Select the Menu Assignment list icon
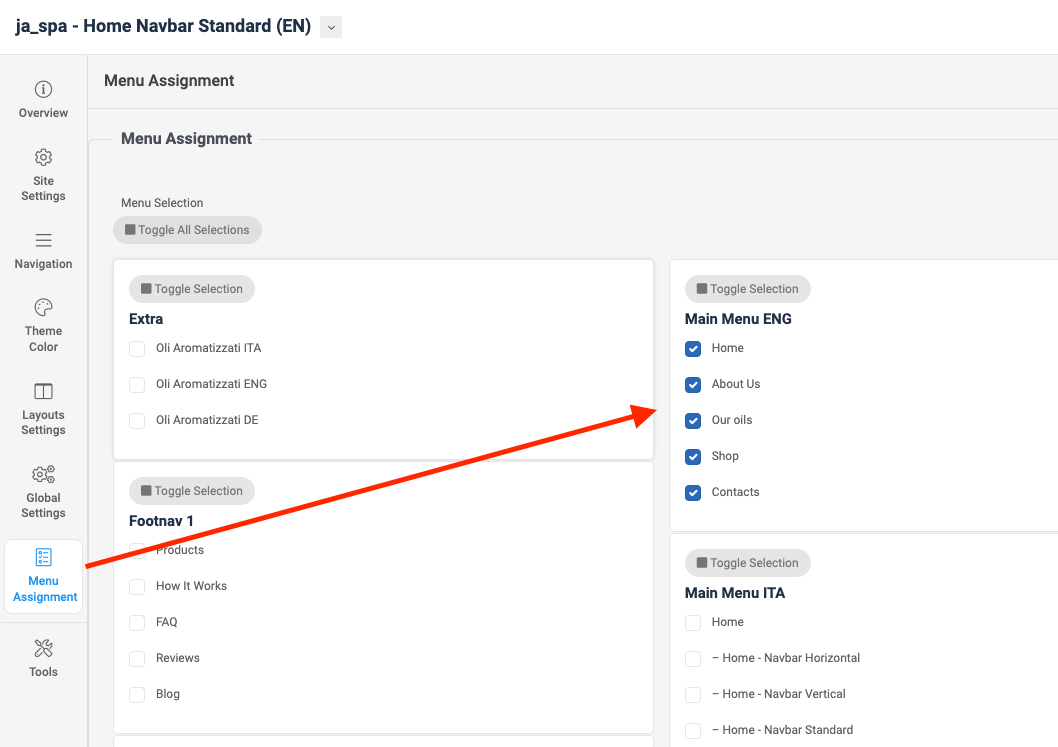1058x747 pixels. click(43, 558)
